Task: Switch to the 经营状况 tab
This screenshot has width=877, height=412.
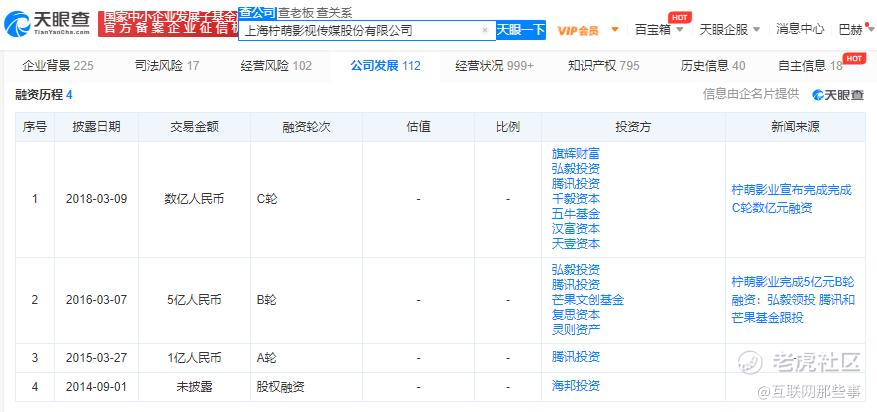Action: coord(494,66)
